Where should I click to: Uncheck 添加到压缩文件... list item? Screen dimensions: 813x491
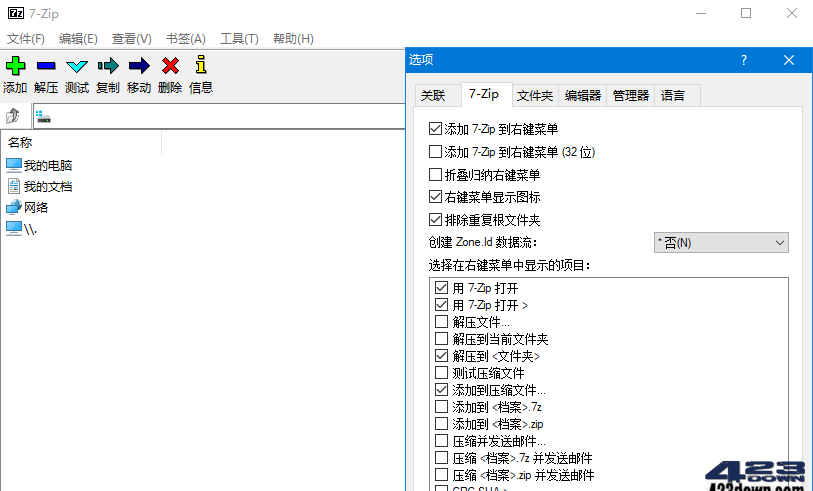(x=441, y=389)
